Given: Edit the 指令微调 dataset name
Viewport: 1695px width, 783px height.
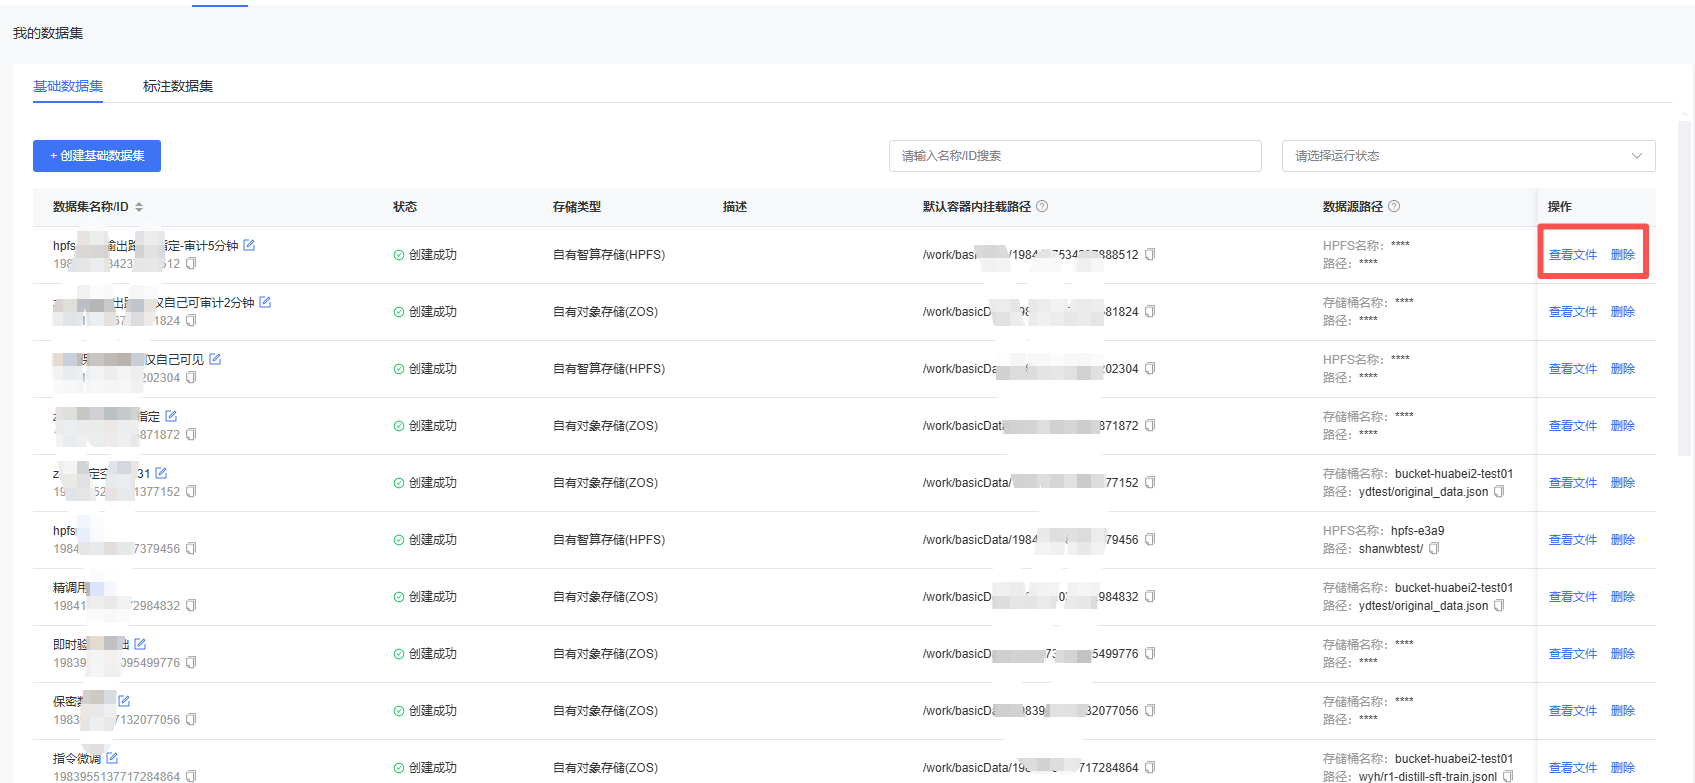Looking at the screenshot, I should [x=112, y=758].
